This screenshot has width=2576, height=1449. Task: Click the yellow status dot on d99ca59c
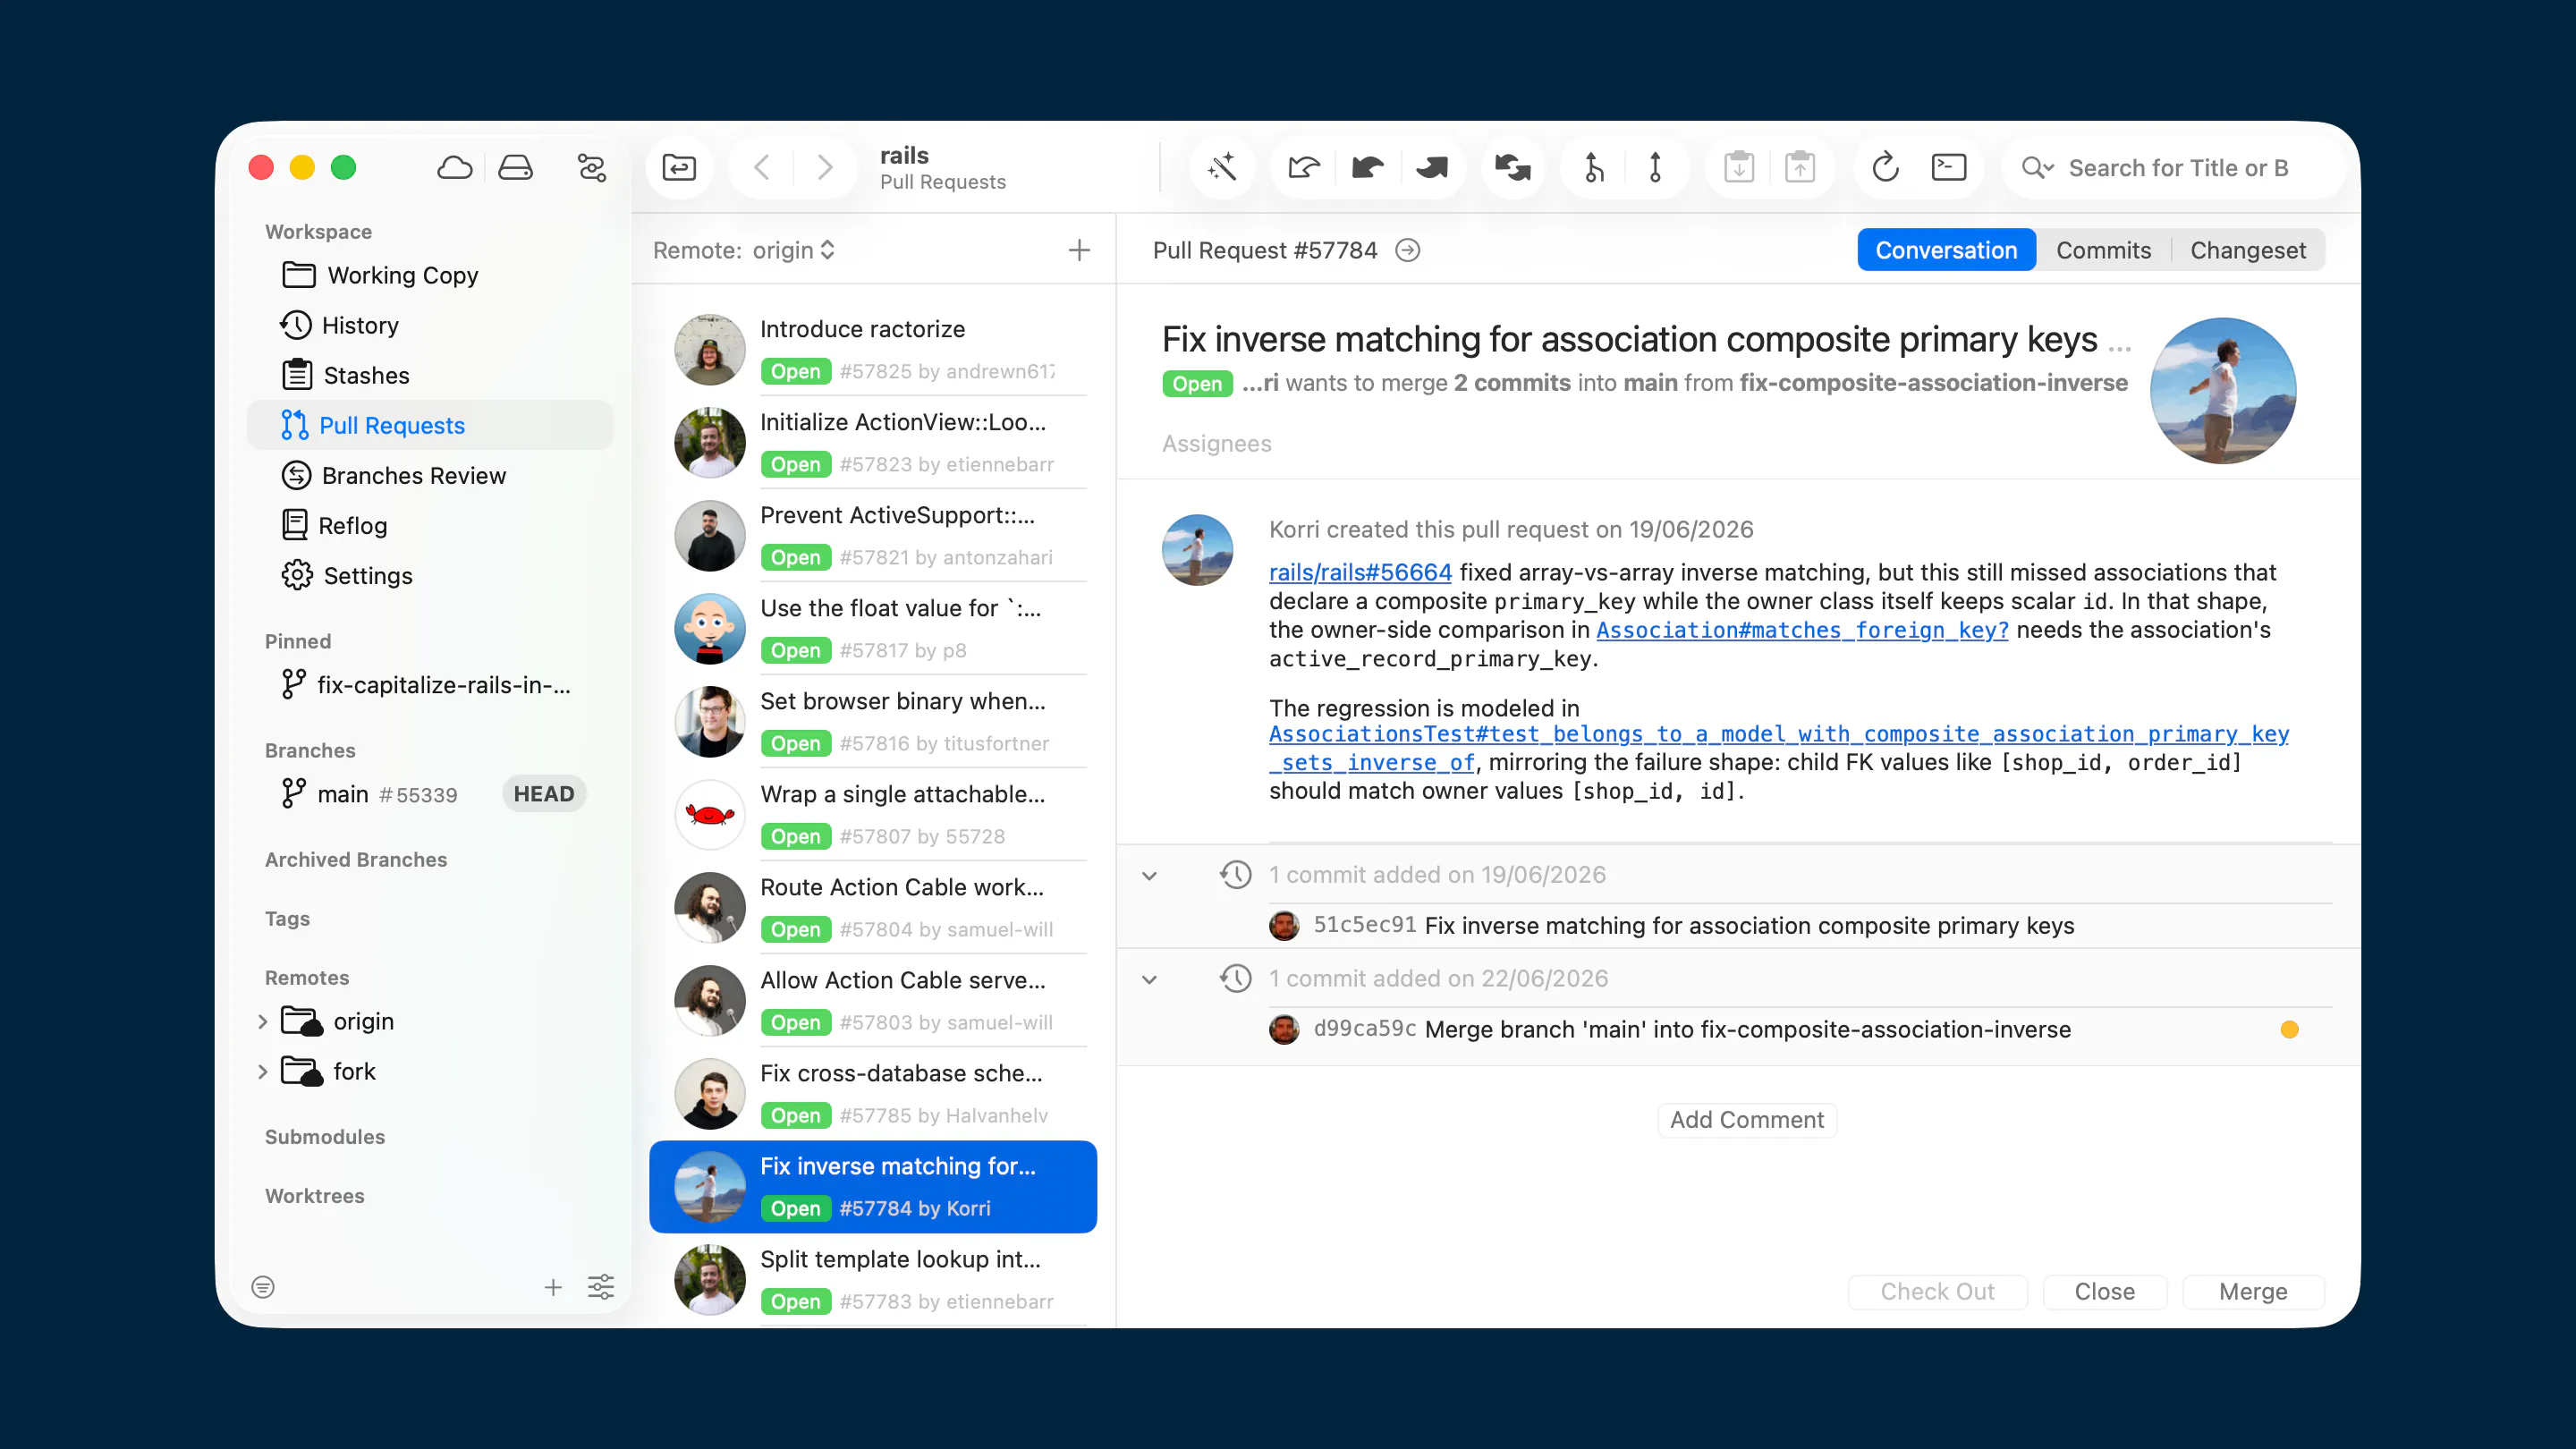coord(2289,1029)
